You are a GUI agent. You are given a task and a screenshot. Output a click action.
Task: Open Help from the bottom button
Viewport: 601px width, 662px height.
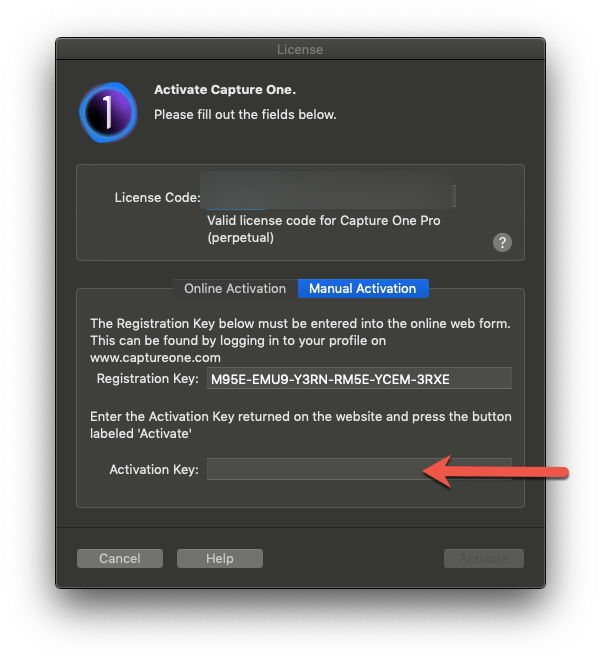(220, 558)
